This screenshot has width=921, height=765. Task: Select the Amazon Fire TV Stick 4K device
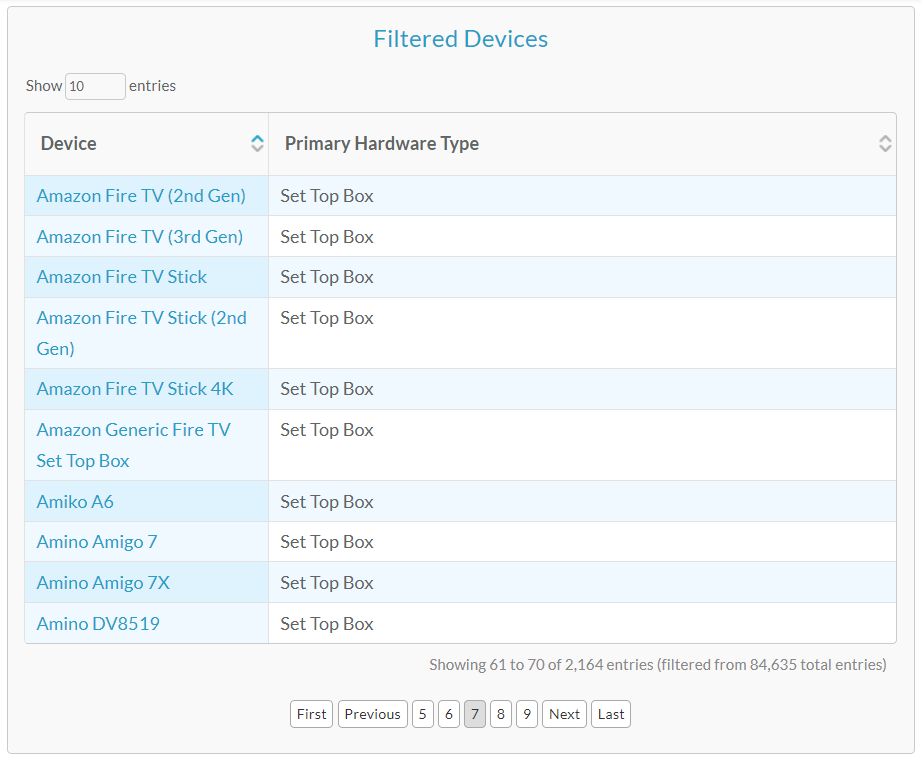pyautogui.click(x=135, y=389)
